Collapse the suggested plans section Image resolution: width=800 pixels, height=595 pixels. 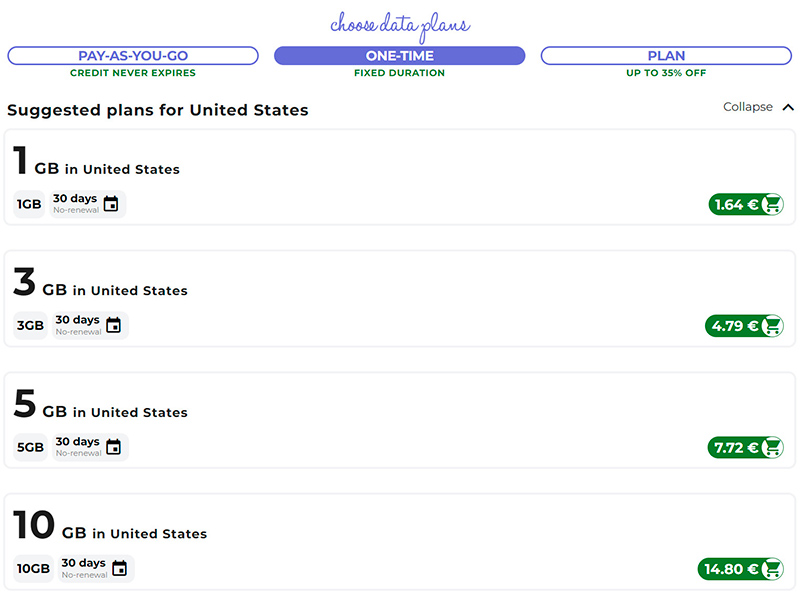coord(748,107)
